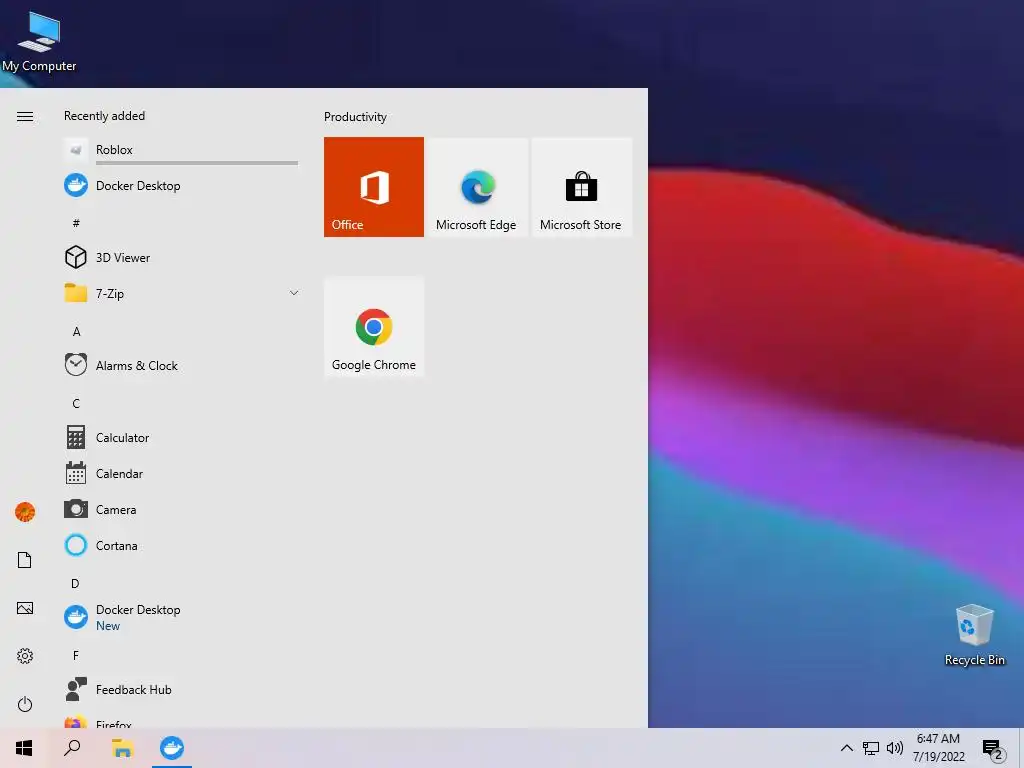Click the user account avatar

[25, 512]
